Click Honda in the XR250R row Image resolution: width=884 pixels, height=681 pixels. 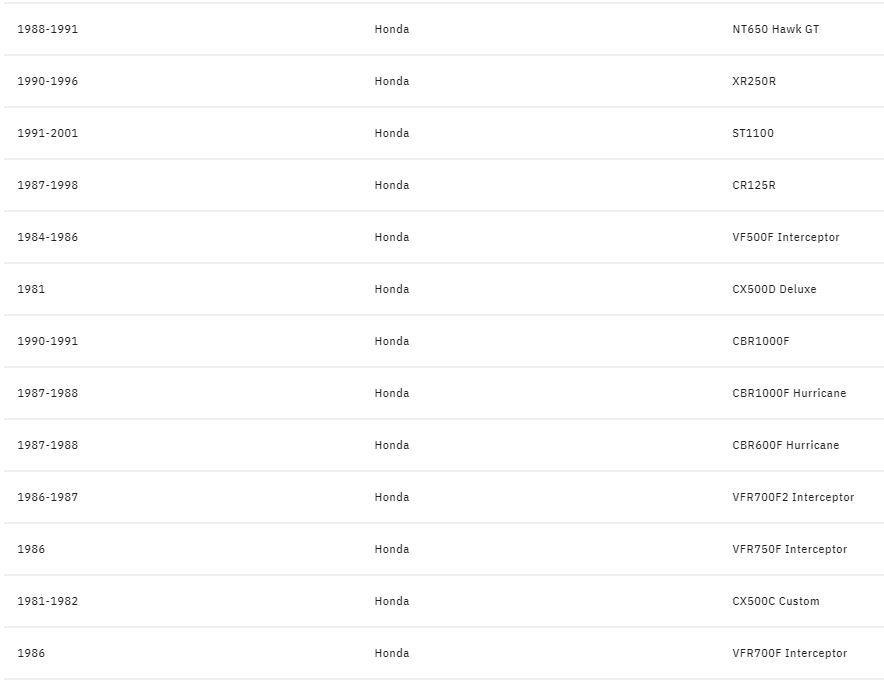[x=392, y=82]
